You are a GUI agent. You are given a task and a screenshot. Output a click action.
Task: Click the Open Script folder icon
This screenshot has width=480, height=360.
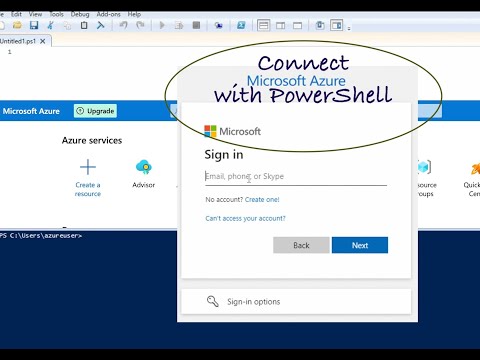click(17, 25)
